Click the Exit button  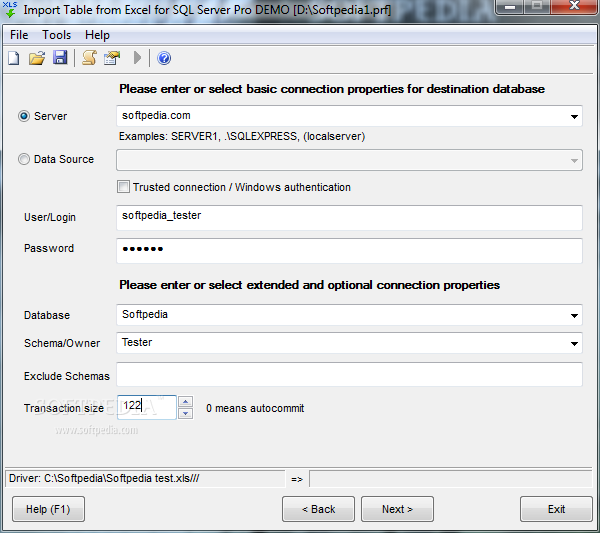pos(556,509)
